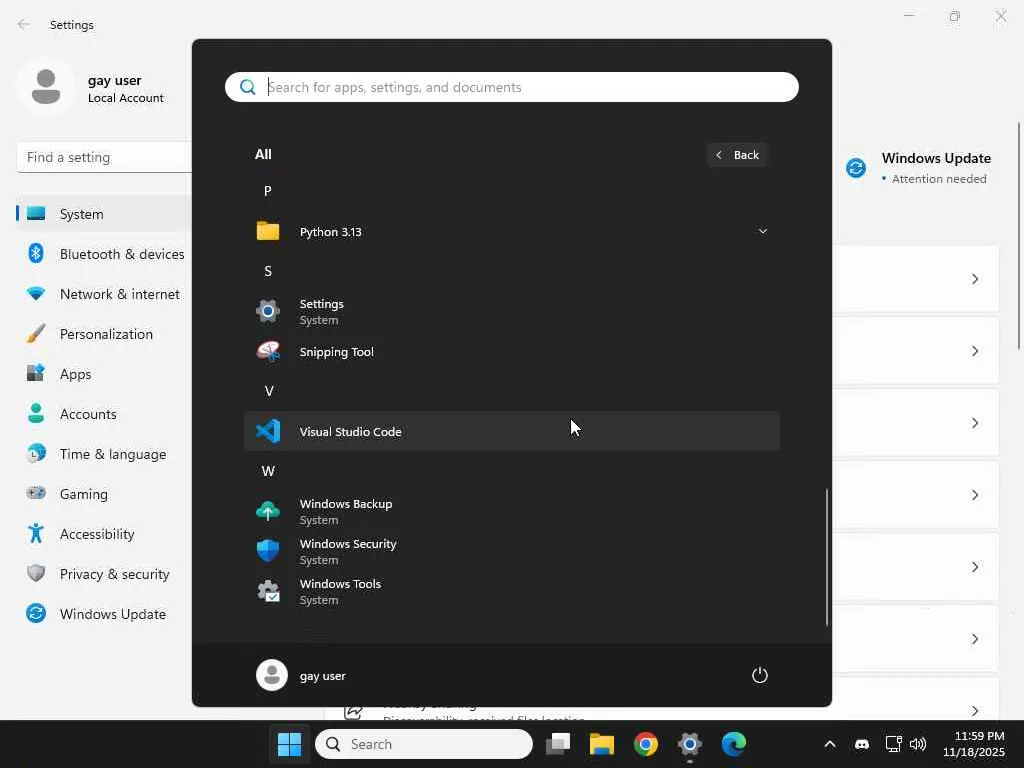Open Network & internet settings

(x=104, y=294)
